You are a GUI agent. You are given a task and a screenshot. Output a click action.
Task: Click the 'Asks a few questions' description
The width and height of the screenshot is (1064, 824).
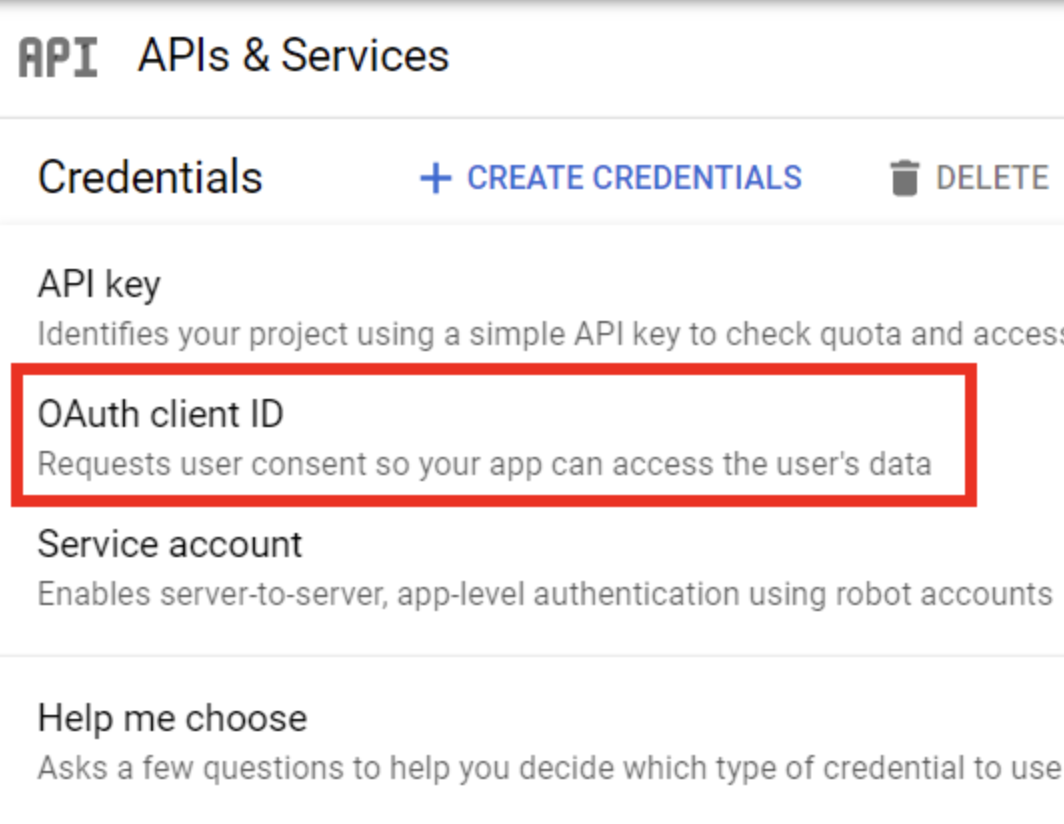[x=548, y=768]
